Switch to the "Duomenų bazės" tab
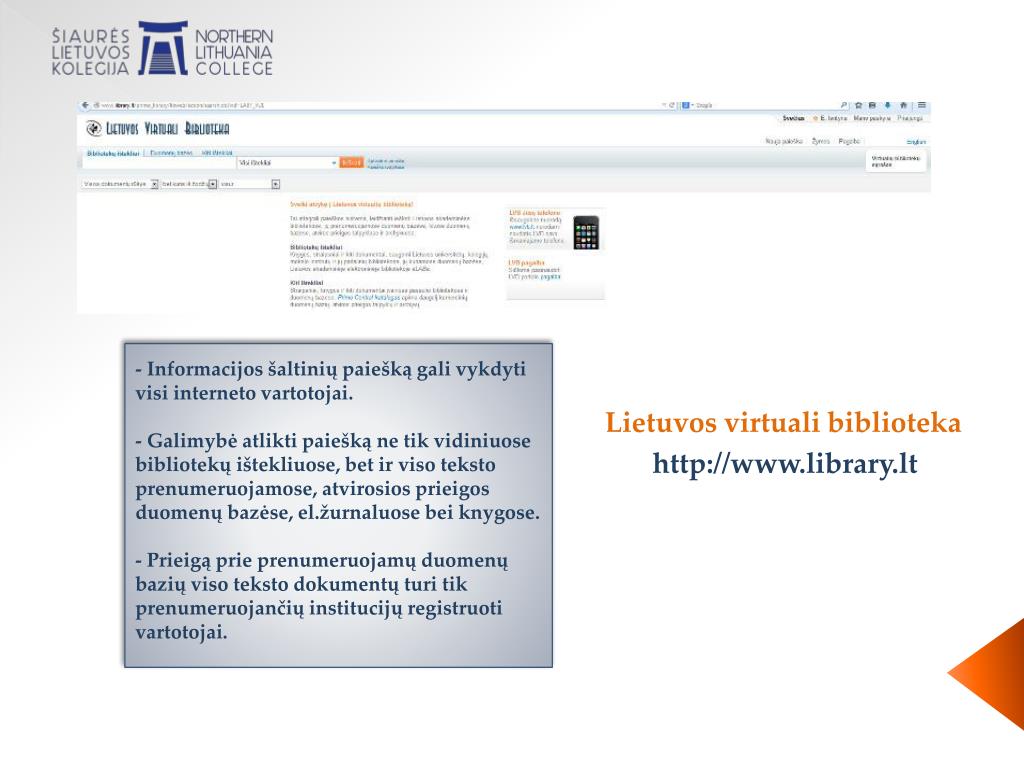Viewport: 1024px width, 768px height. (x=172, y=153)
